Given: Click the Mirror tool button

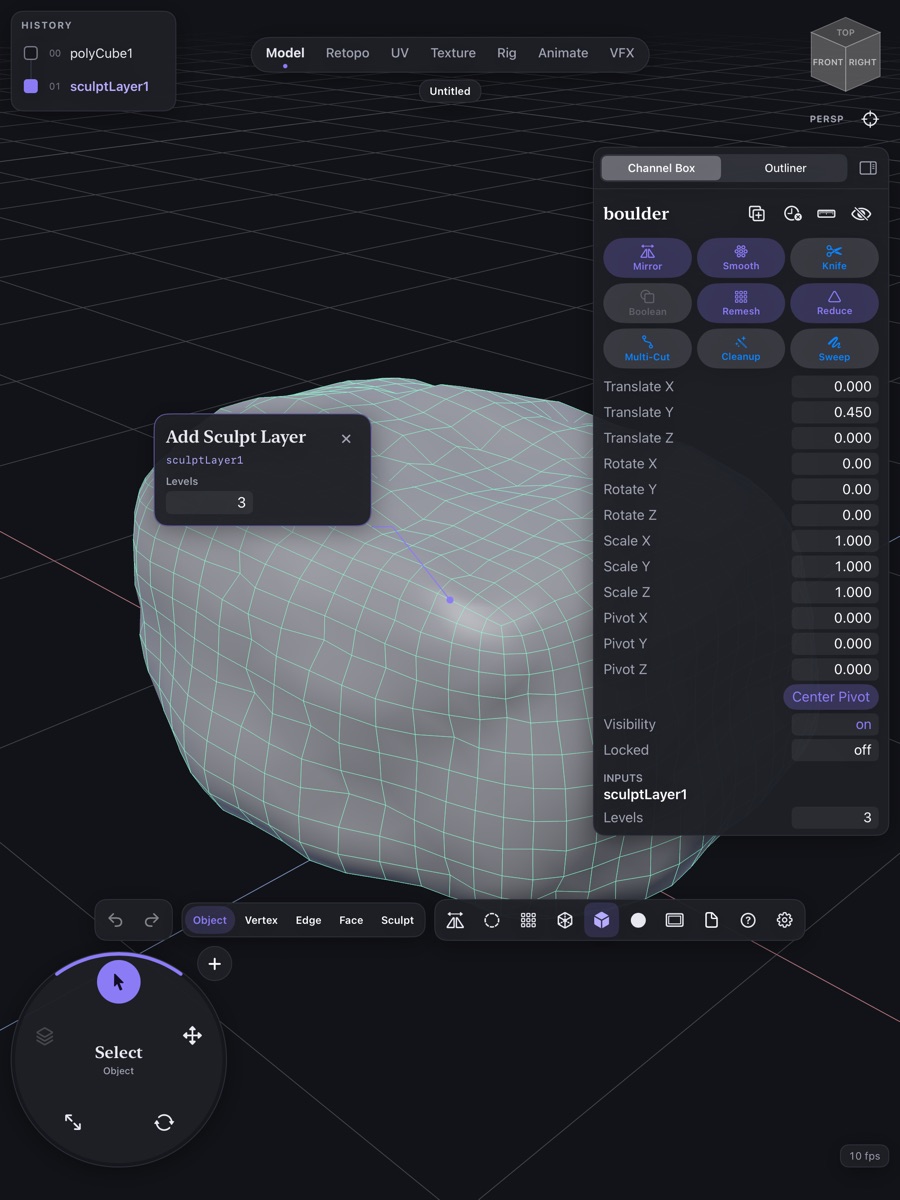Looking at the screenshot, I should [x=647, y=258].
